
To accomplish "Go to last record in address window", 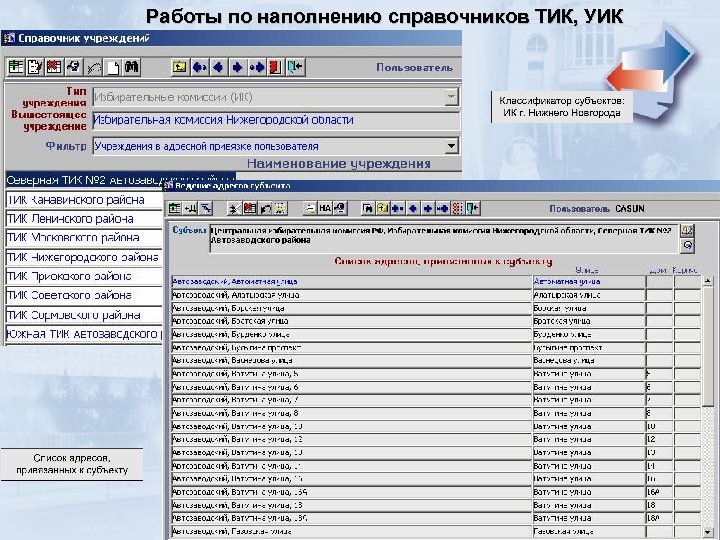I will click(443, 208).
